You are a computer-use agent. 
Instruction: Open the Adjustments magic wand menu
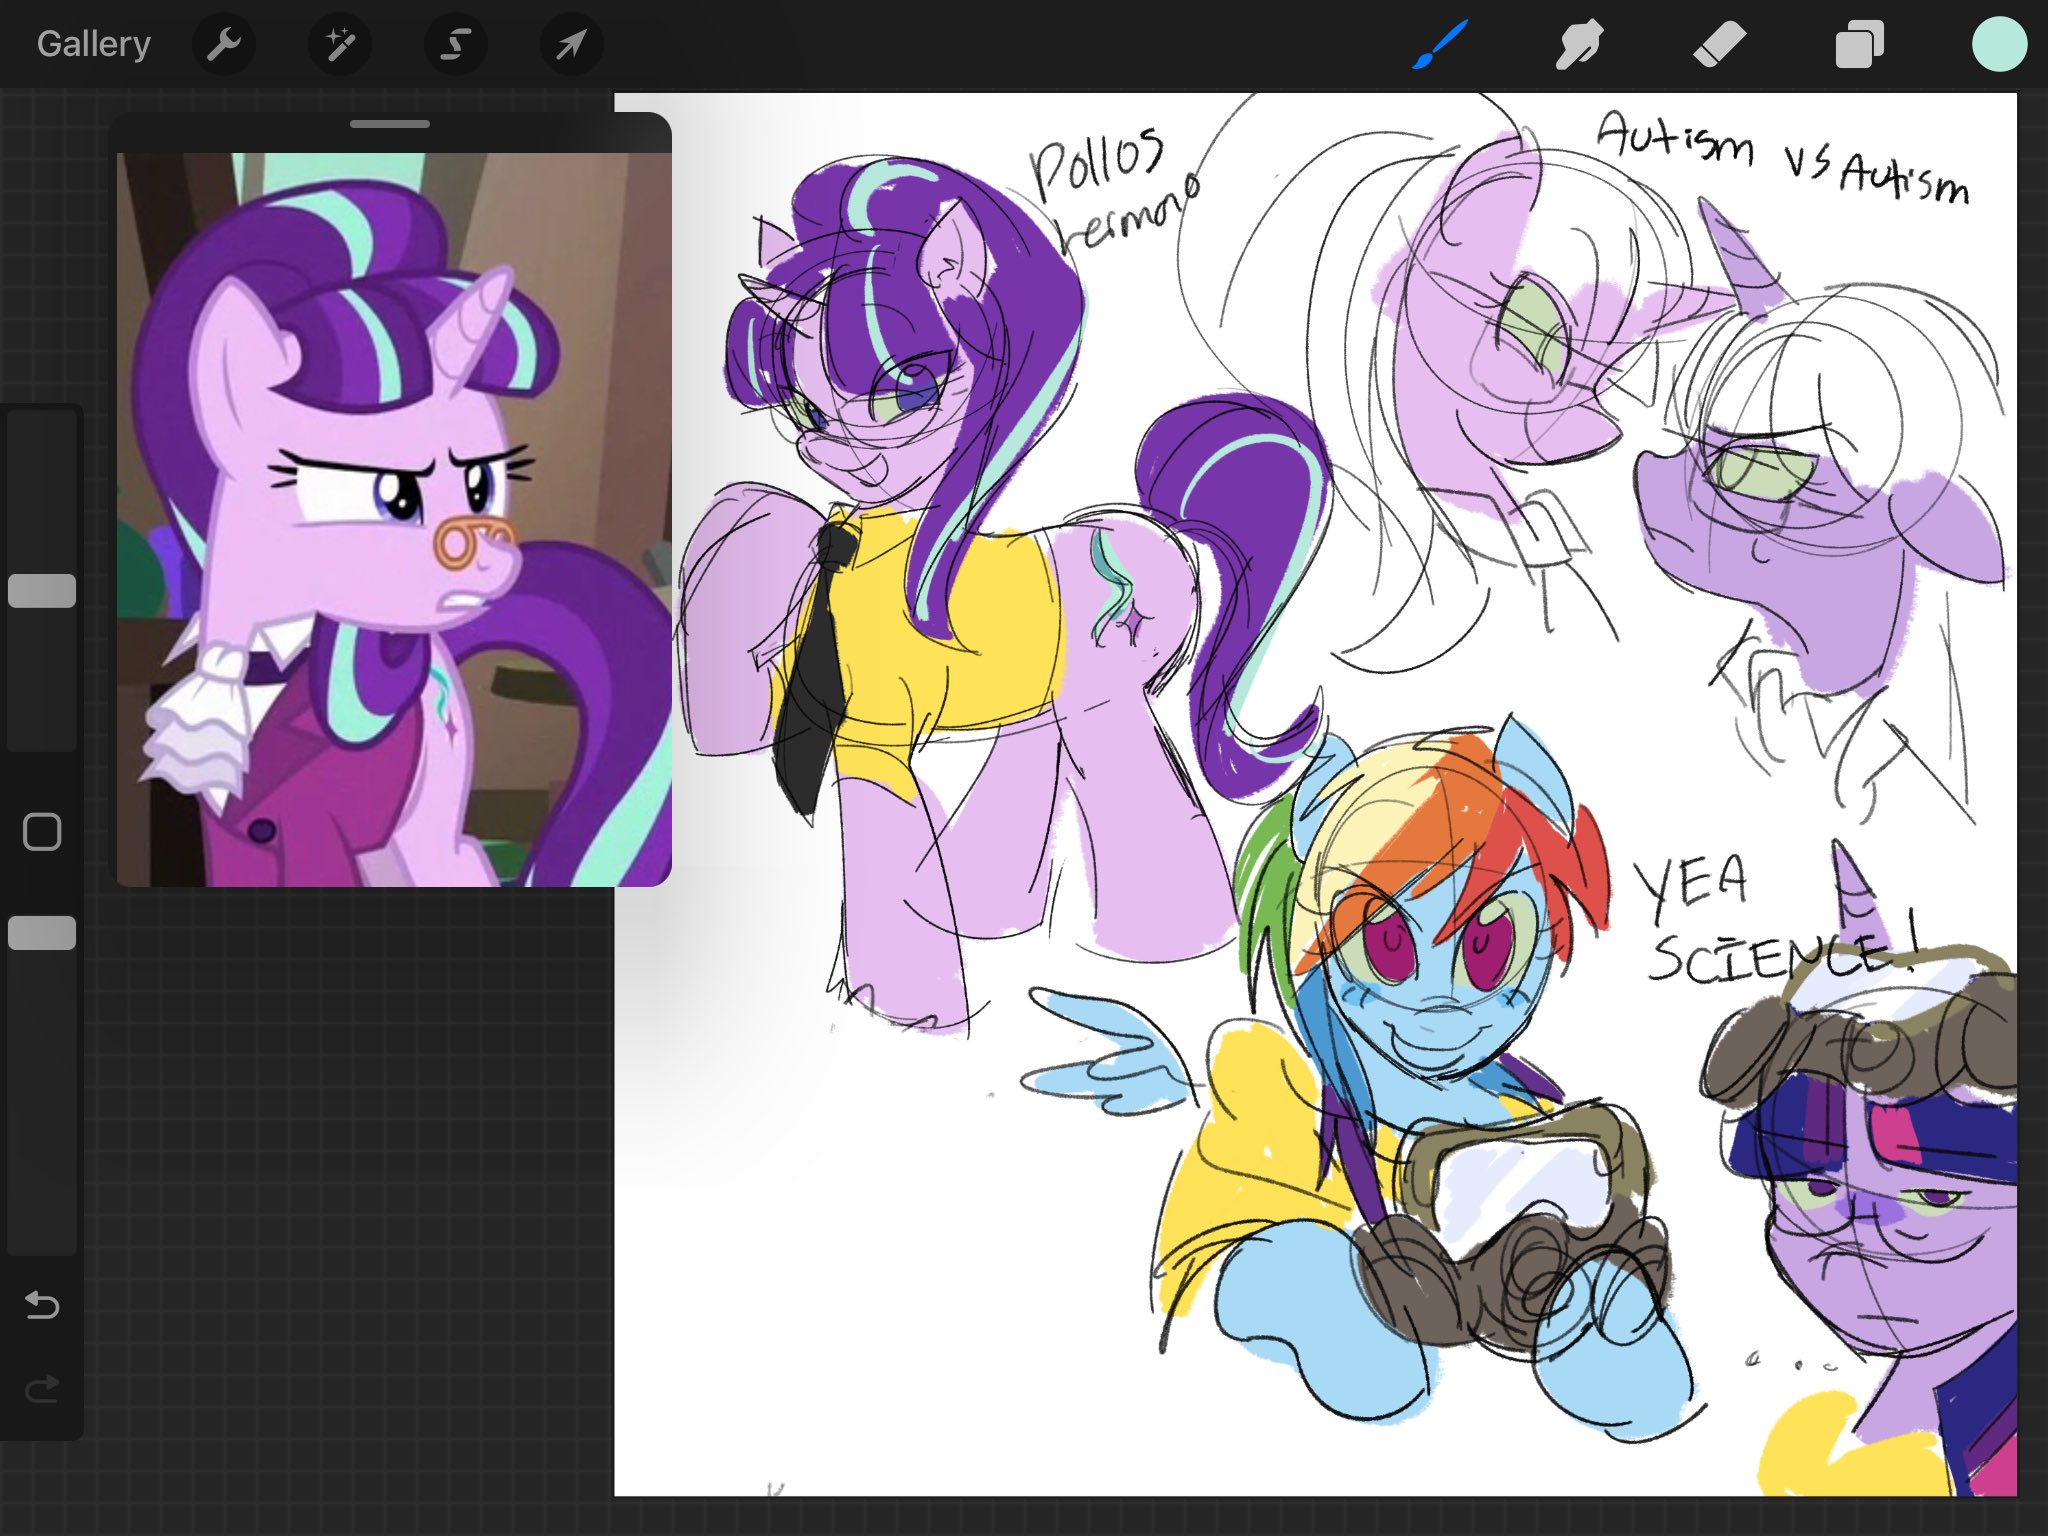340,44
